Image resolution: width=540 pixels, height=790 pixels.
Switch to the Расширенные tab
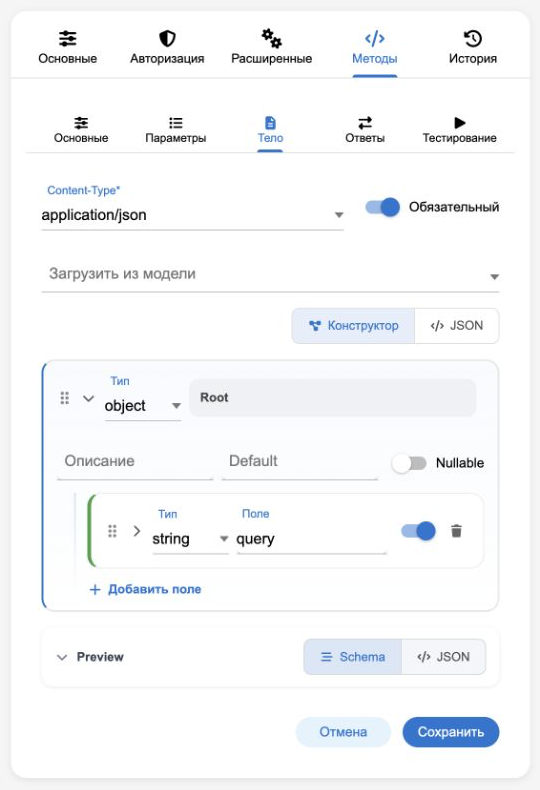click(272, 47)
